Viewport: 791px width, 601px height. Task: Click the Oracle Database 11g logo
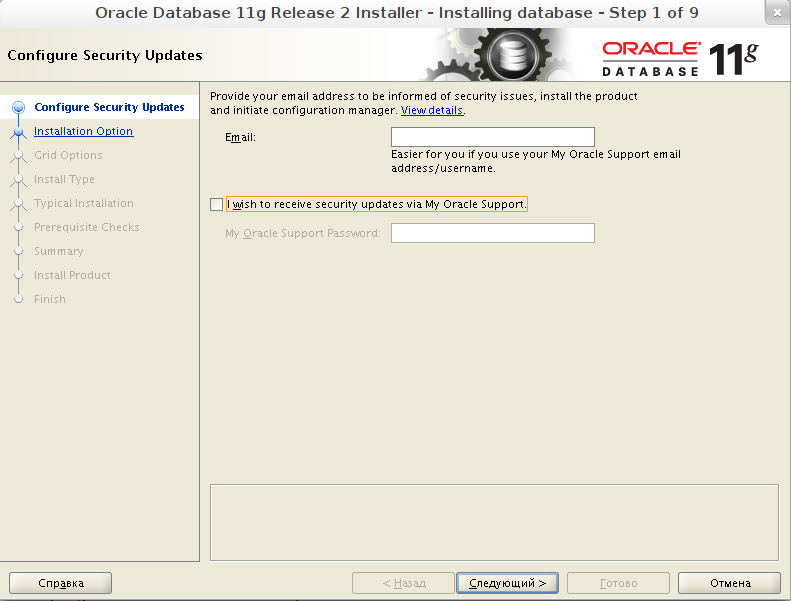[680, 59]
